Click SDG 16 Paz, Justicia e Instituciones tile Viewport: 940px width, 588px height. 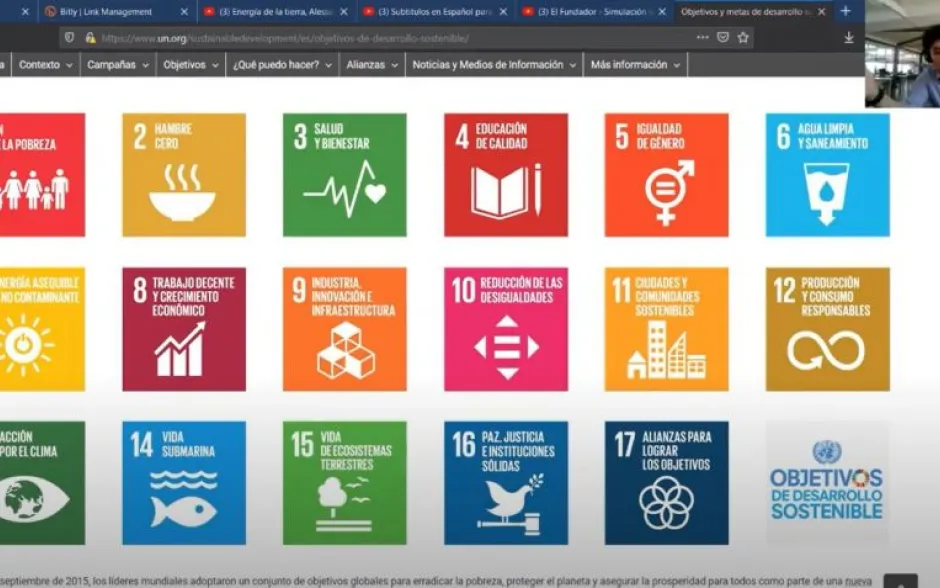pos(506,483)
